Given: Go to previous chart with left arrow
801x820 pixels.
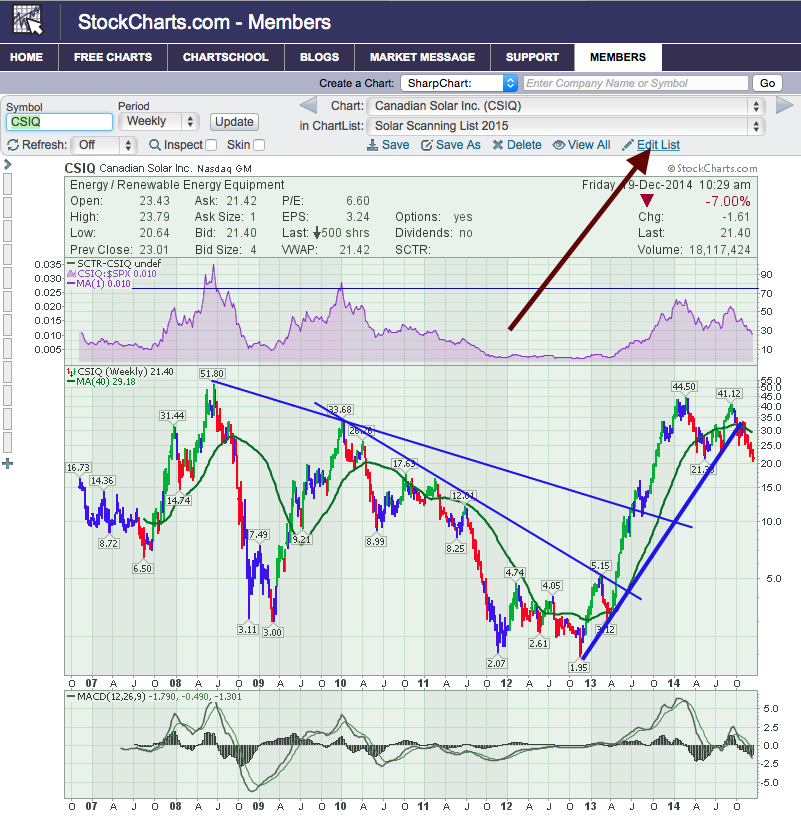Looking at the screenshot, I should [x=309, y=106].
